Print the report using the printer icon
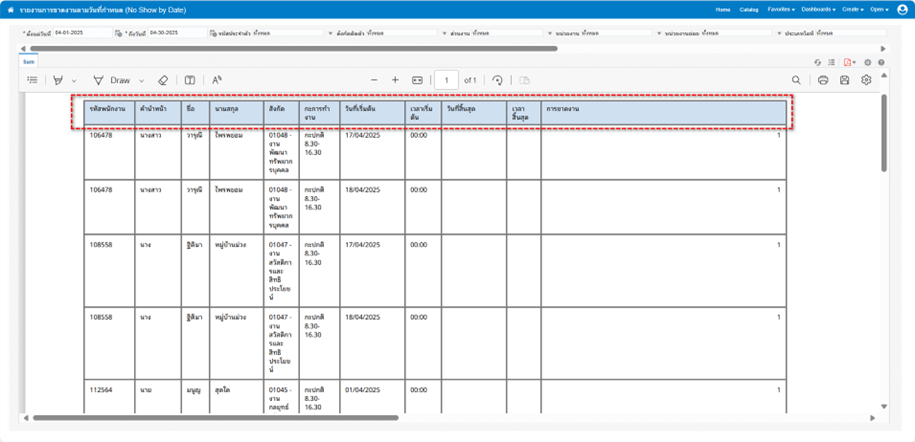This screenshot has height=442, width=915. pyautogui.click(x=823, y=80)
